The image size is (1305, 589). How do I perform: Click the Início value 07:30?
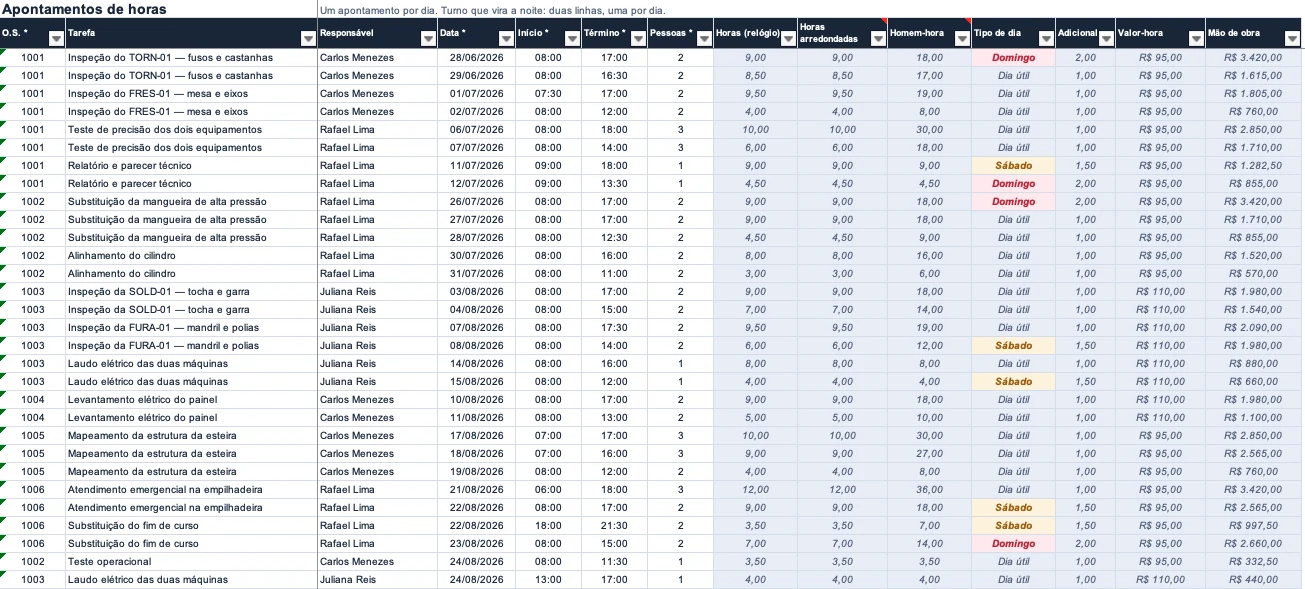coord(548,94)
